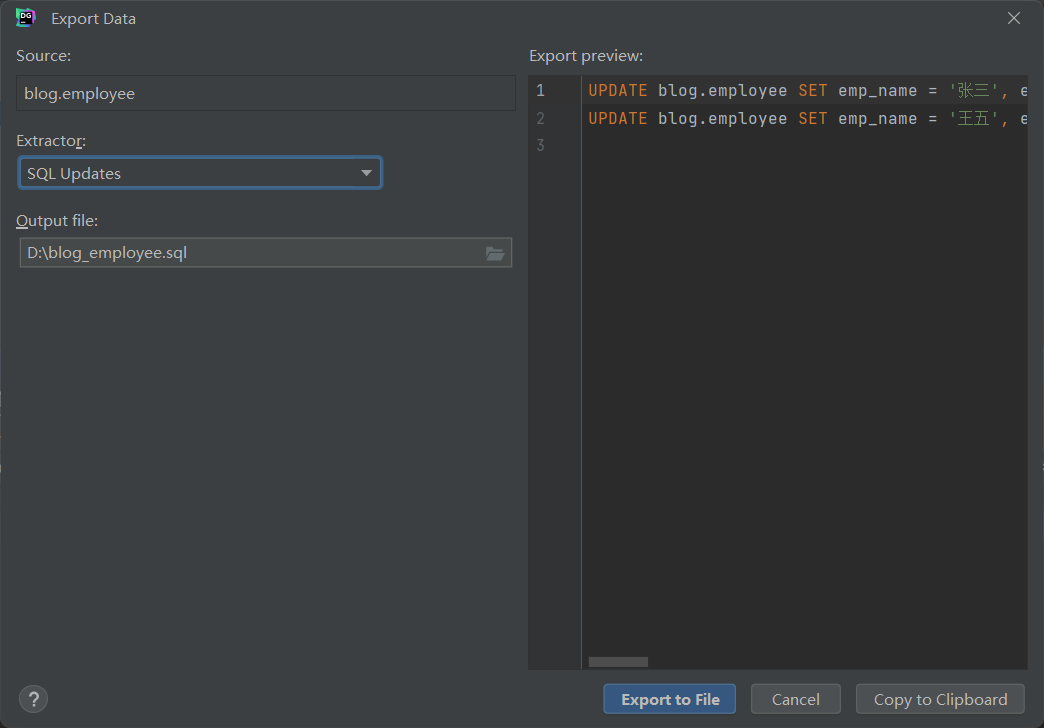Viewport: 1044px width, 728px height.
Task: Open the help question mark button
Action: pos(33,699)
